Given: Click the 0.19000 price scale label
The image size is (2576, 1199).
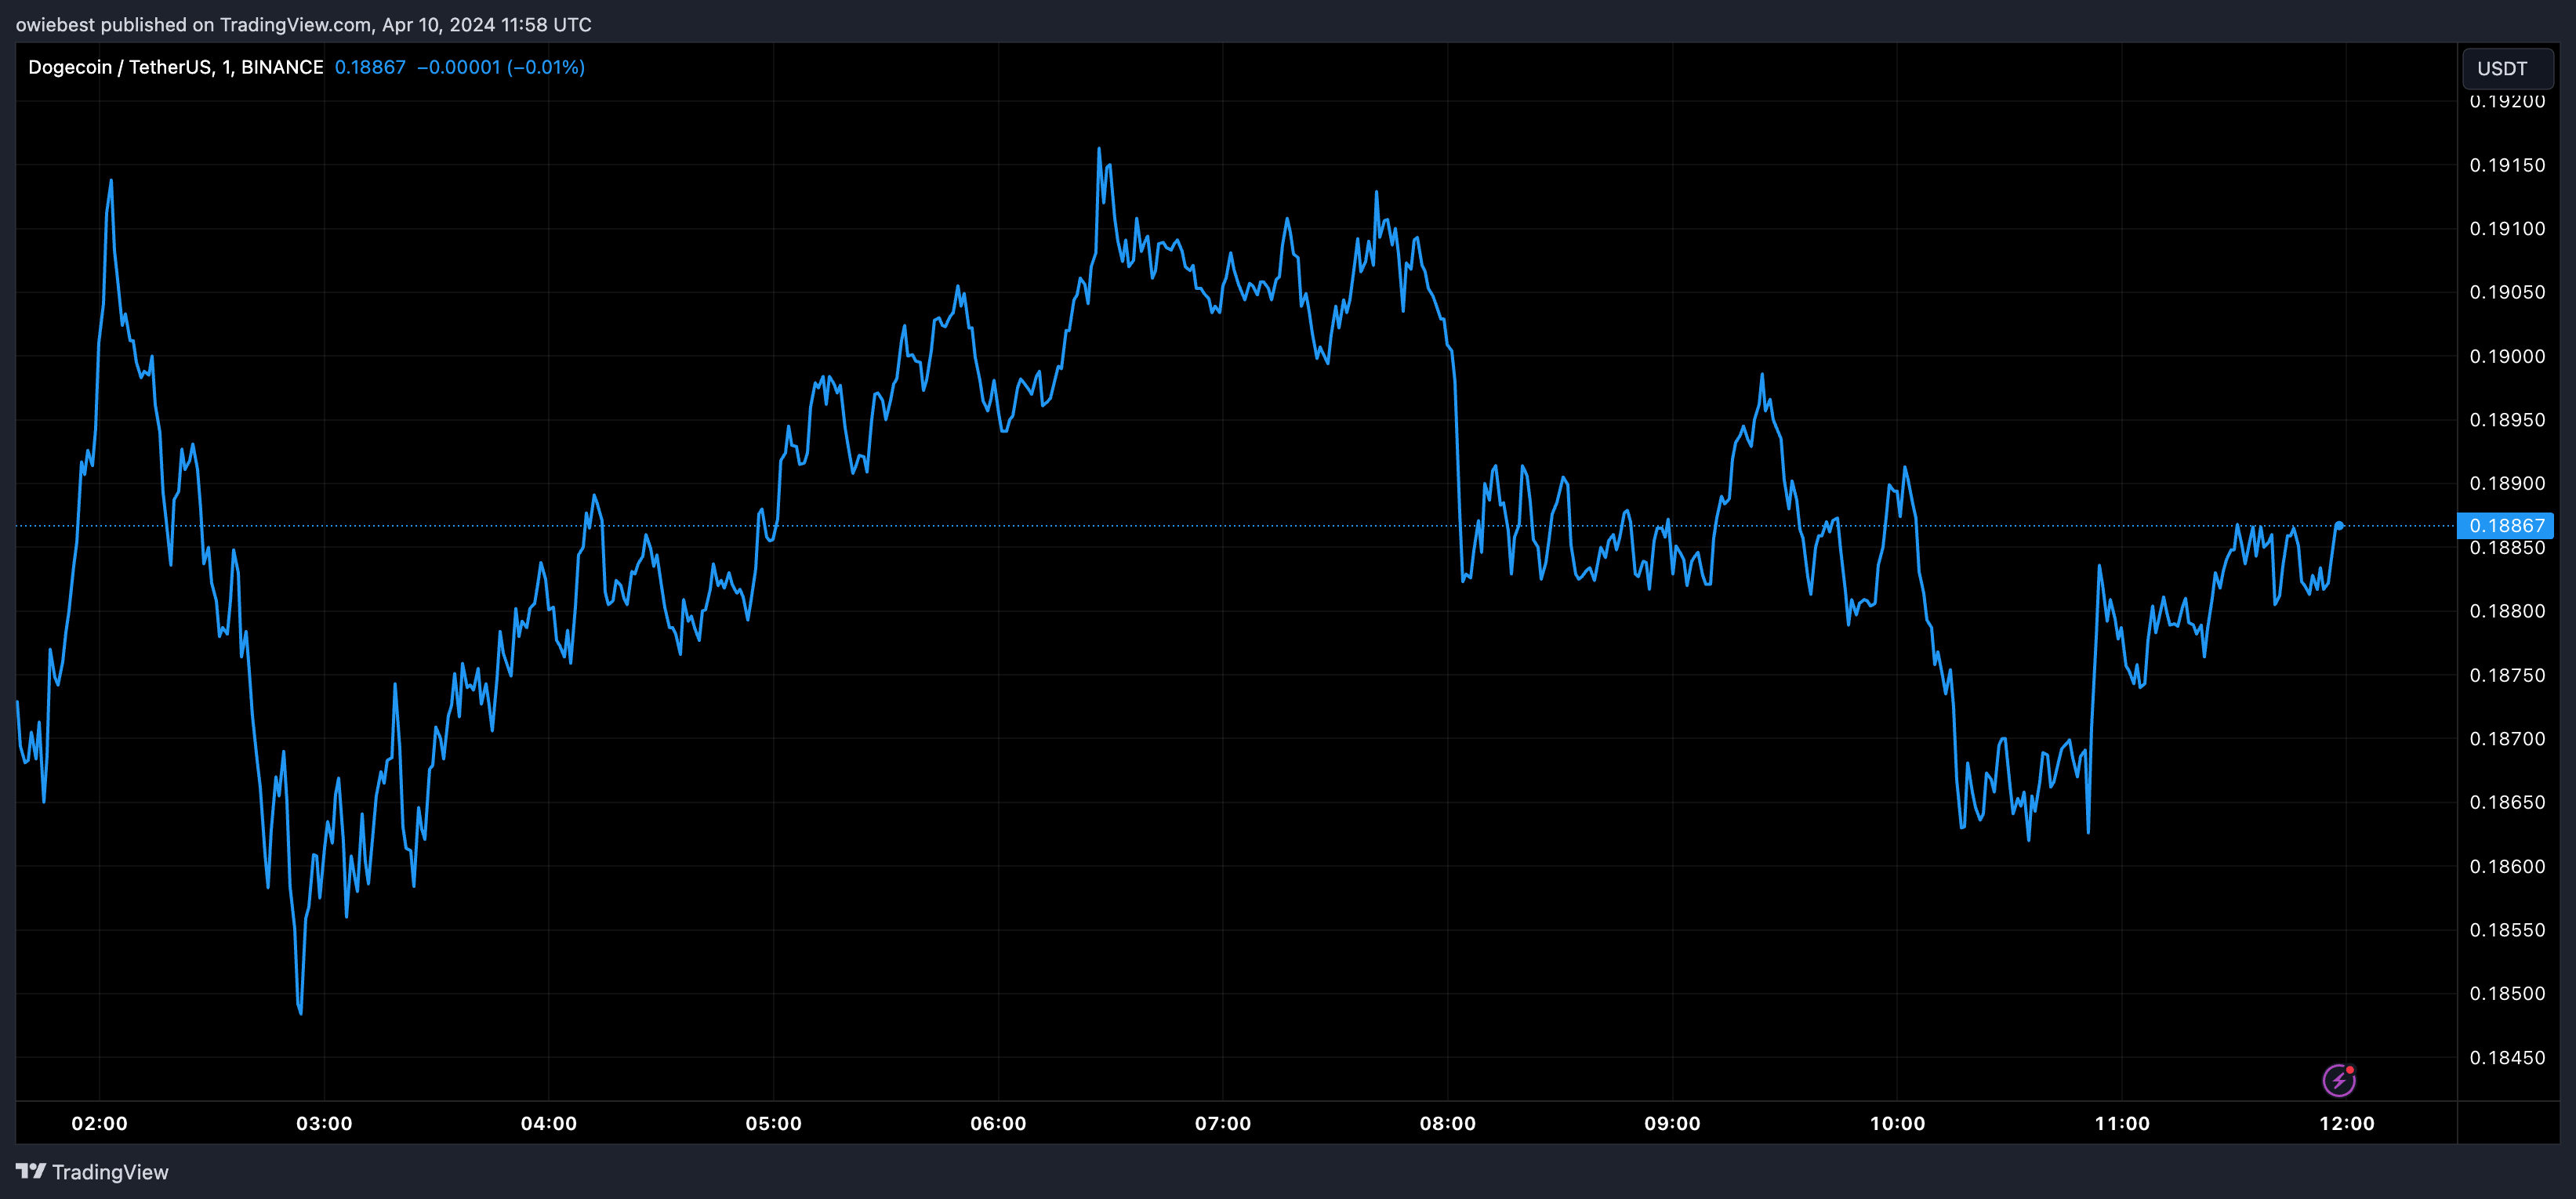Looking at the screenshot, I should tap(2507, 356).
